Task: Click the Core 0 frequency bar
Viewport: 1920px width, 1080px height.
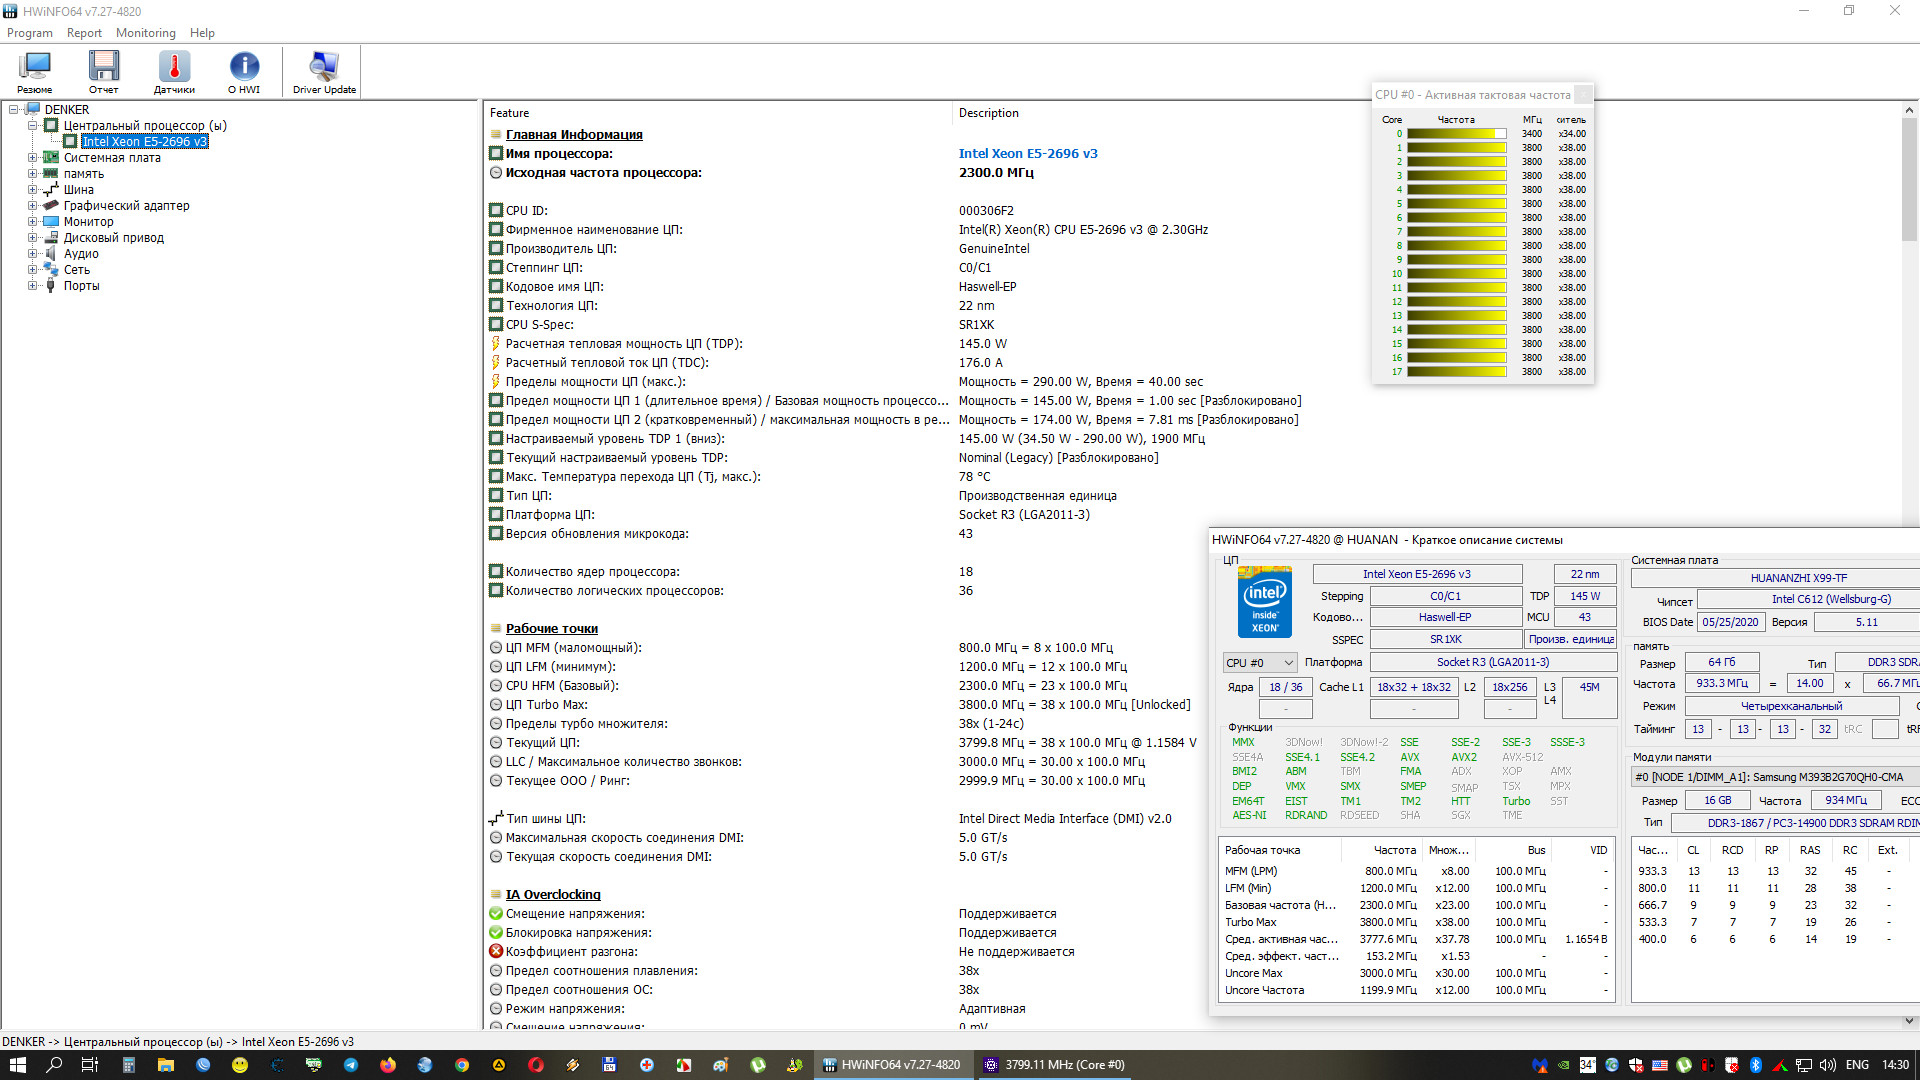Action: point(1456,134)
